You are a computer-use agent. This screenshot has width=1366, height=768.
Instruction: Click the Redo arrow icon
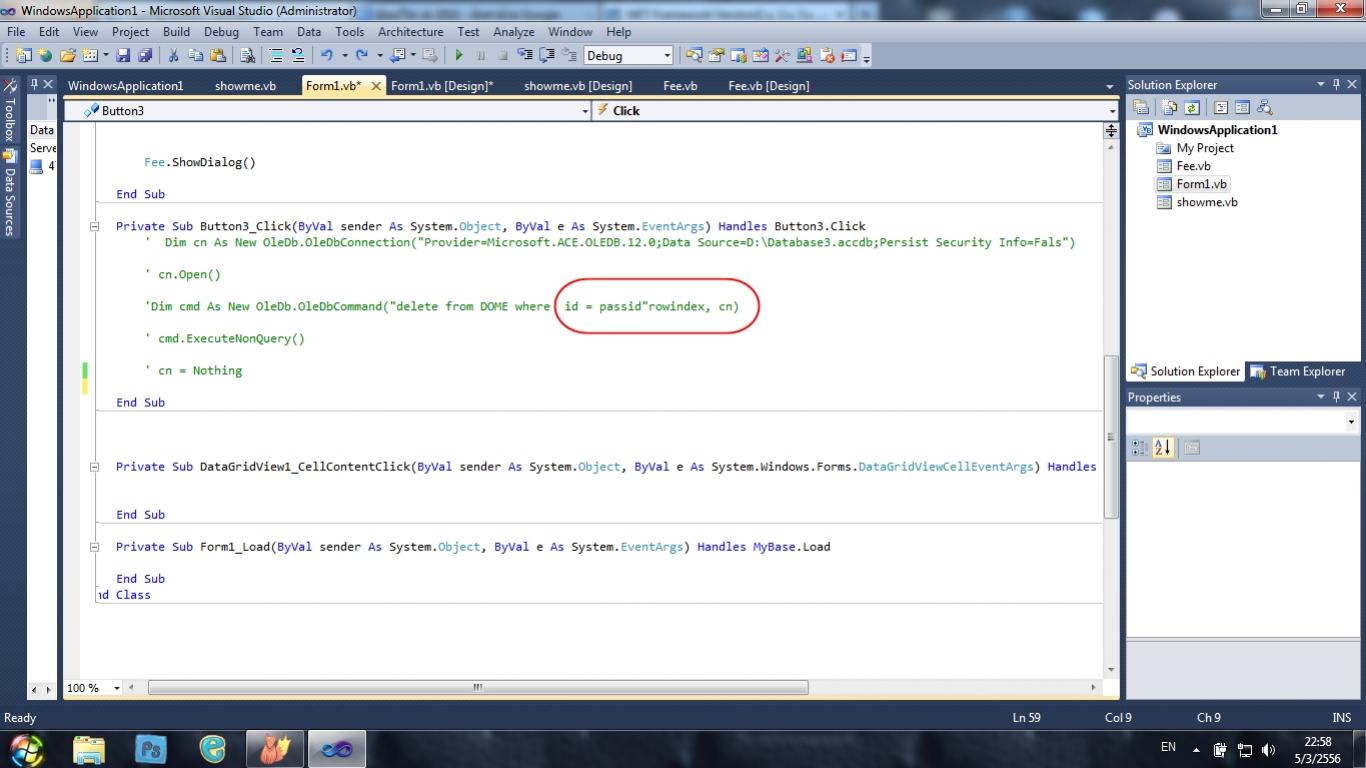pos(361,55)
